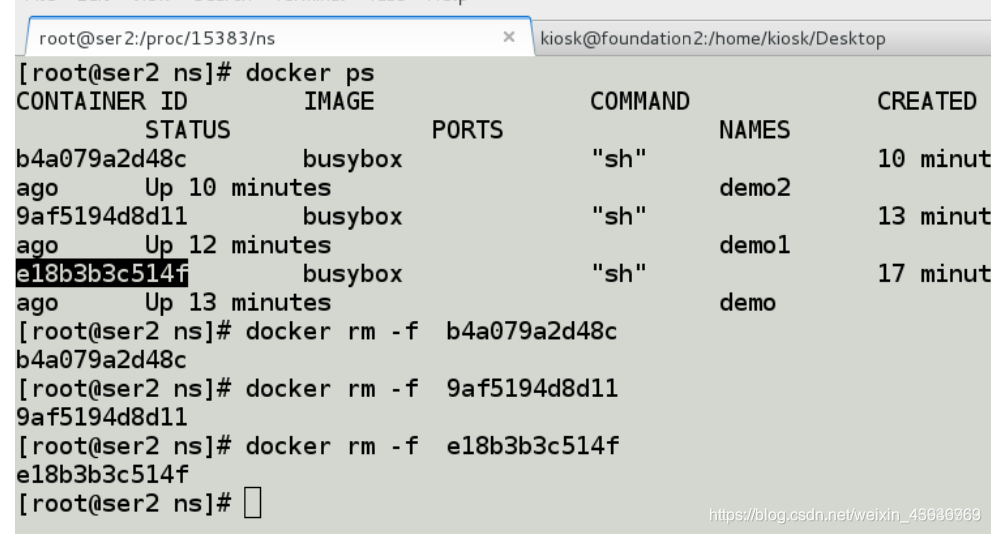Click the CONTAINER ID column header
The image size is (991, 534).
pyautogui.click(x=102, y=101)
